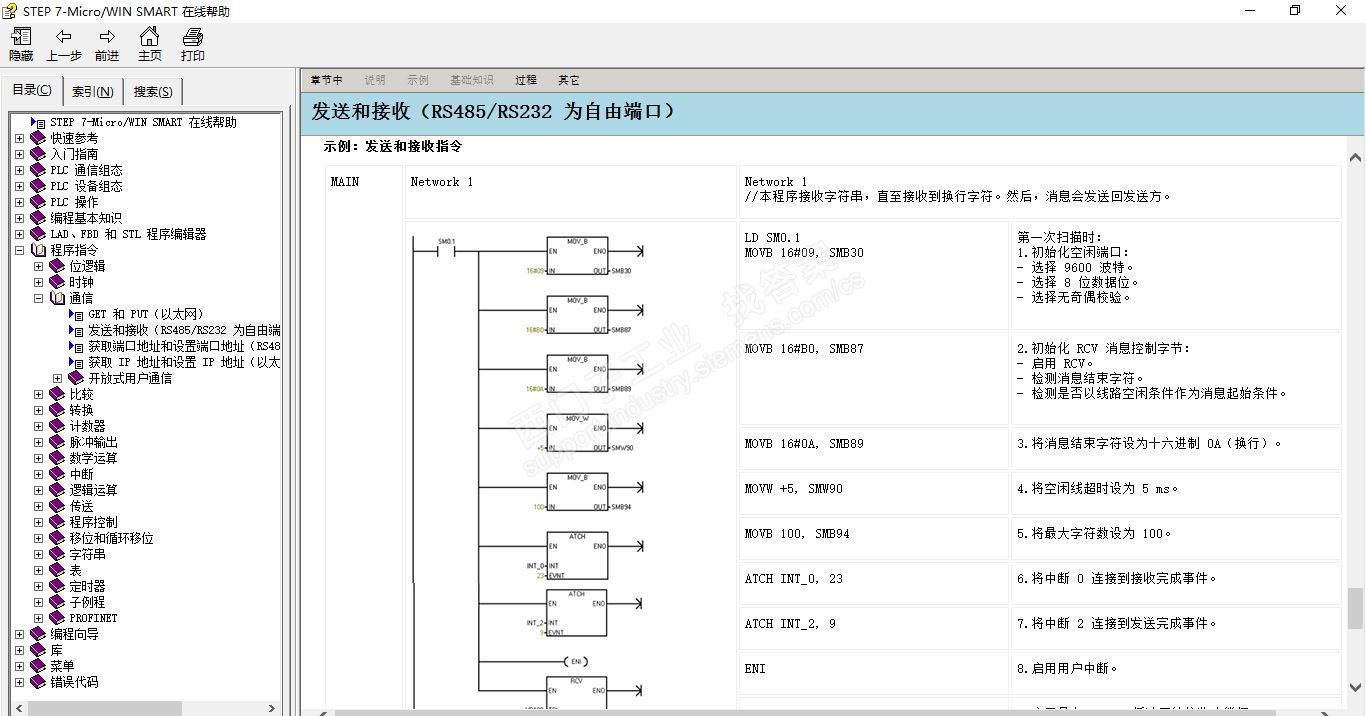1366x716 pixels.
Task: Click the 库 book icon
Action: [38, 650]
